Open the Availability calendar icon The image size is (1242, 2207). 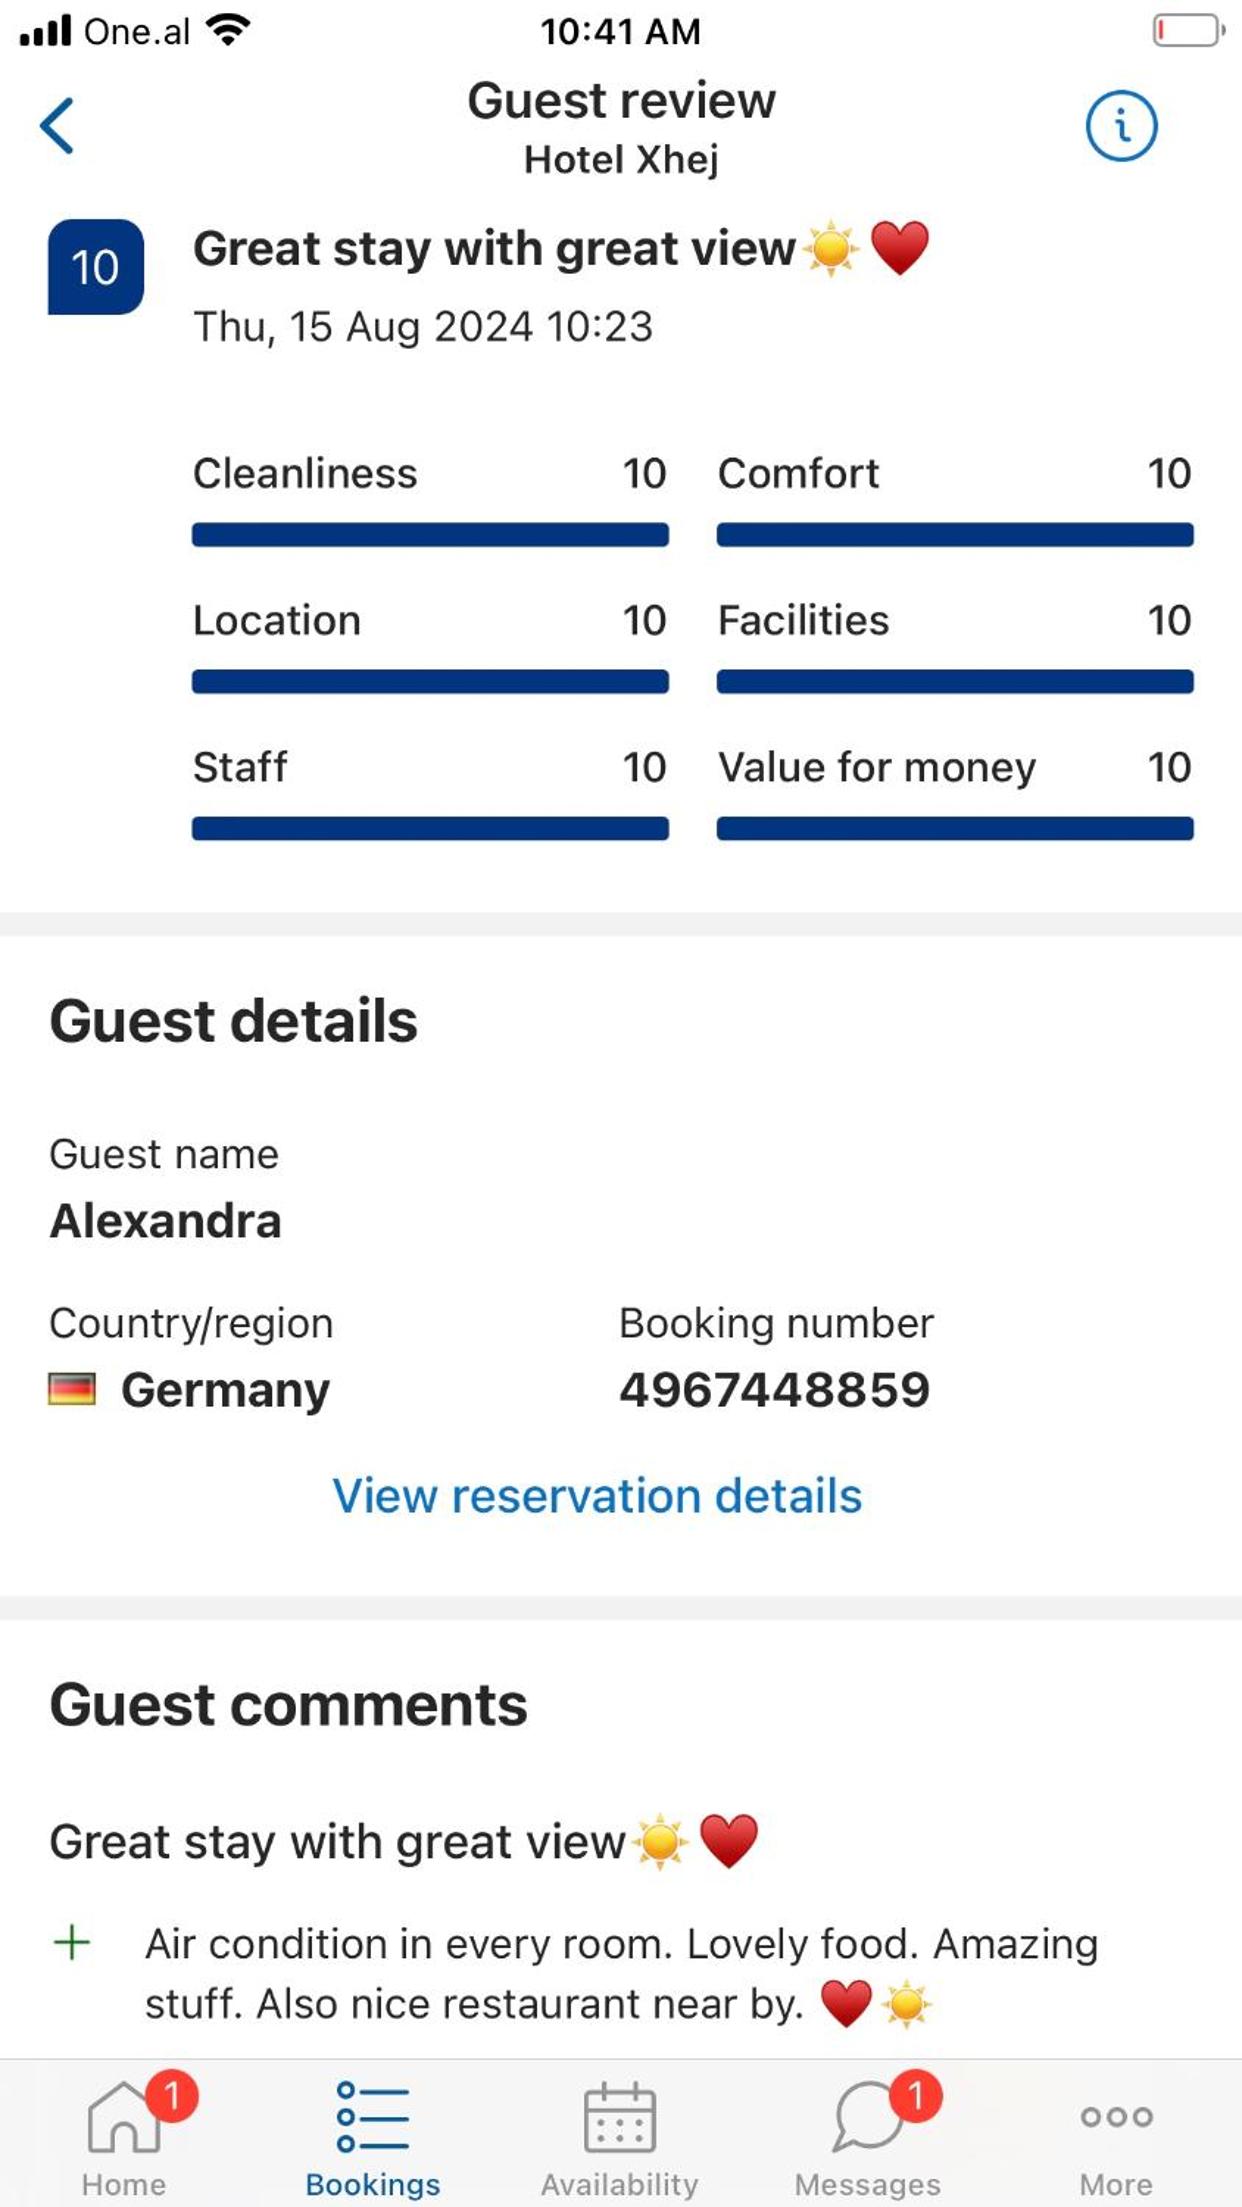click(620, 2116)
